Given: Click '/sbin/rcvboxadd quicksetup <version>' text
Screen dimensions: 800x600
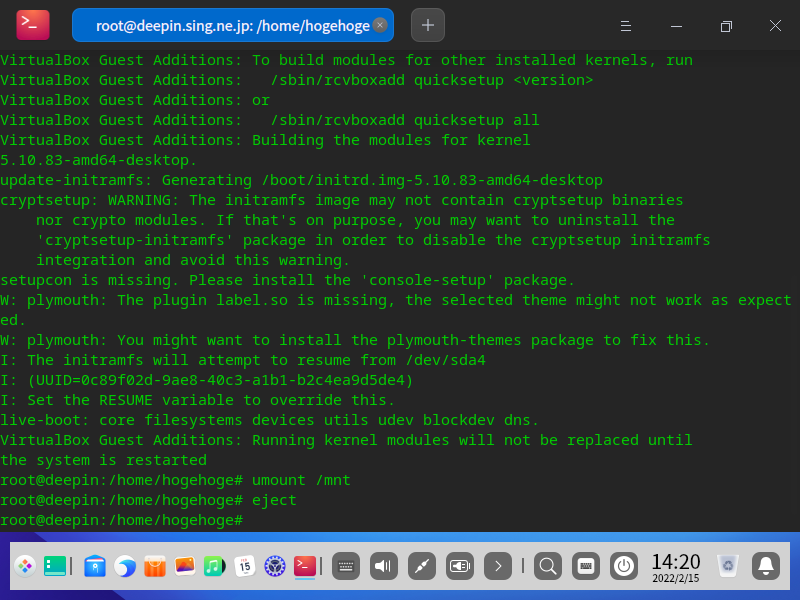Looking at the screenshot, I should pos(432,80).
